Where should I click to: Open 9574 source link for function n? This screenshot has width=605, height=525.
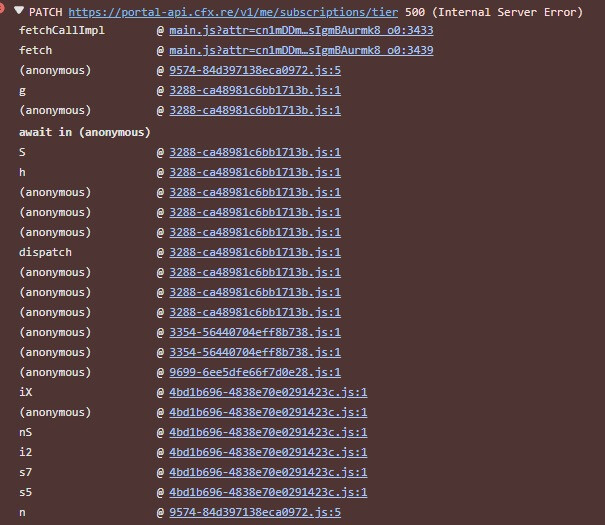tap(255, 512)
